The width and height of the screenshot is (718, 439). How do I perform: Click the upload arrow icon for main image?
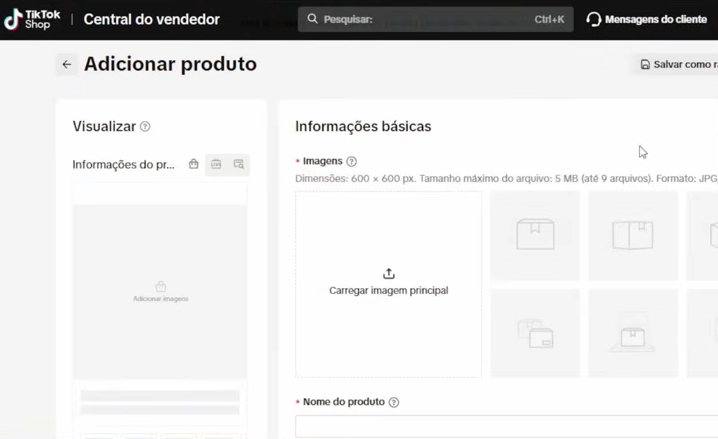pos(389,273)
